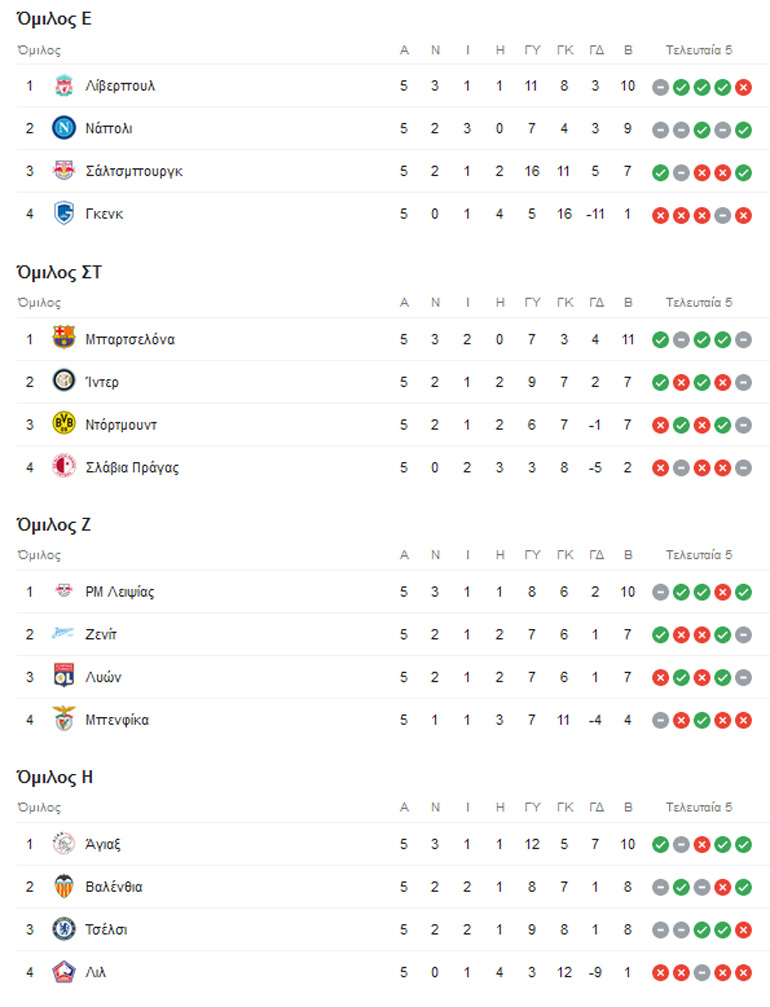Click the Borussia Dortmund crest icon
Image resolution: width=770 pixels, height=1007 pixels.
[x=64, y=424]
